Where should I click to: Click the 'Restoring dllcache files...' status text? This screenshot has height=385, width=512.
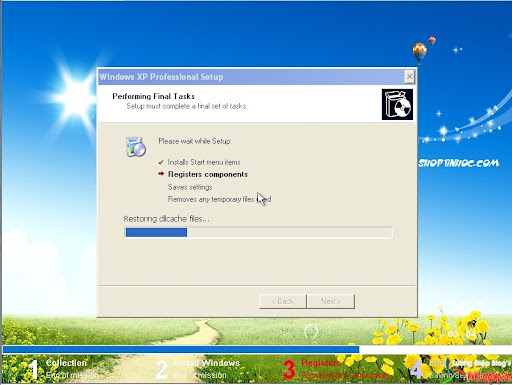(x=166, y=219)
